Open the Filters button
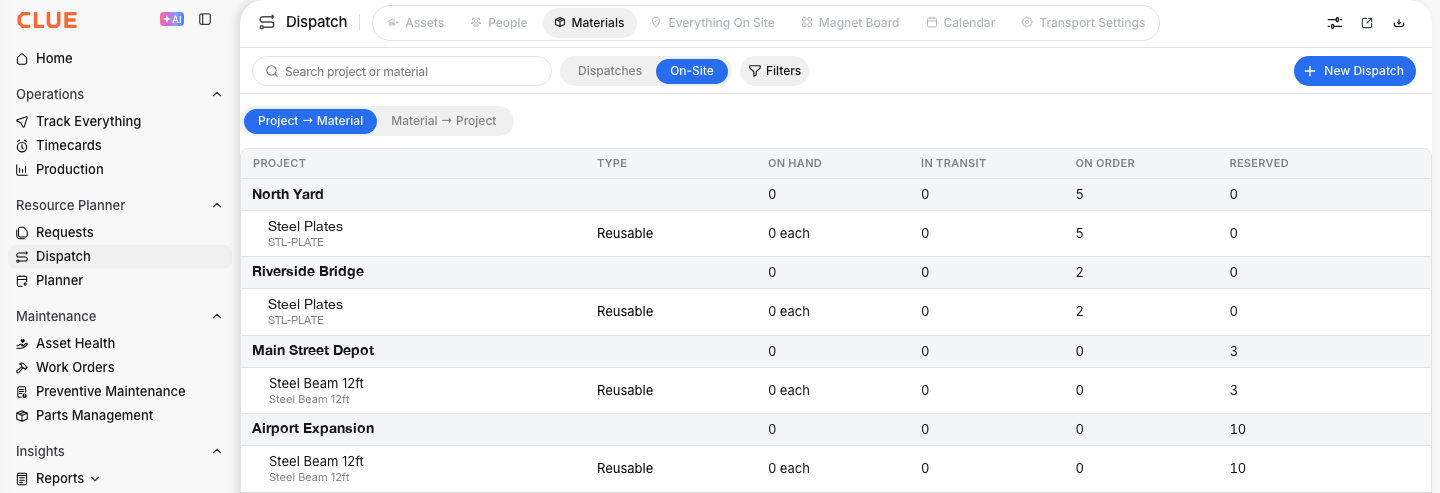 point(775,71)
